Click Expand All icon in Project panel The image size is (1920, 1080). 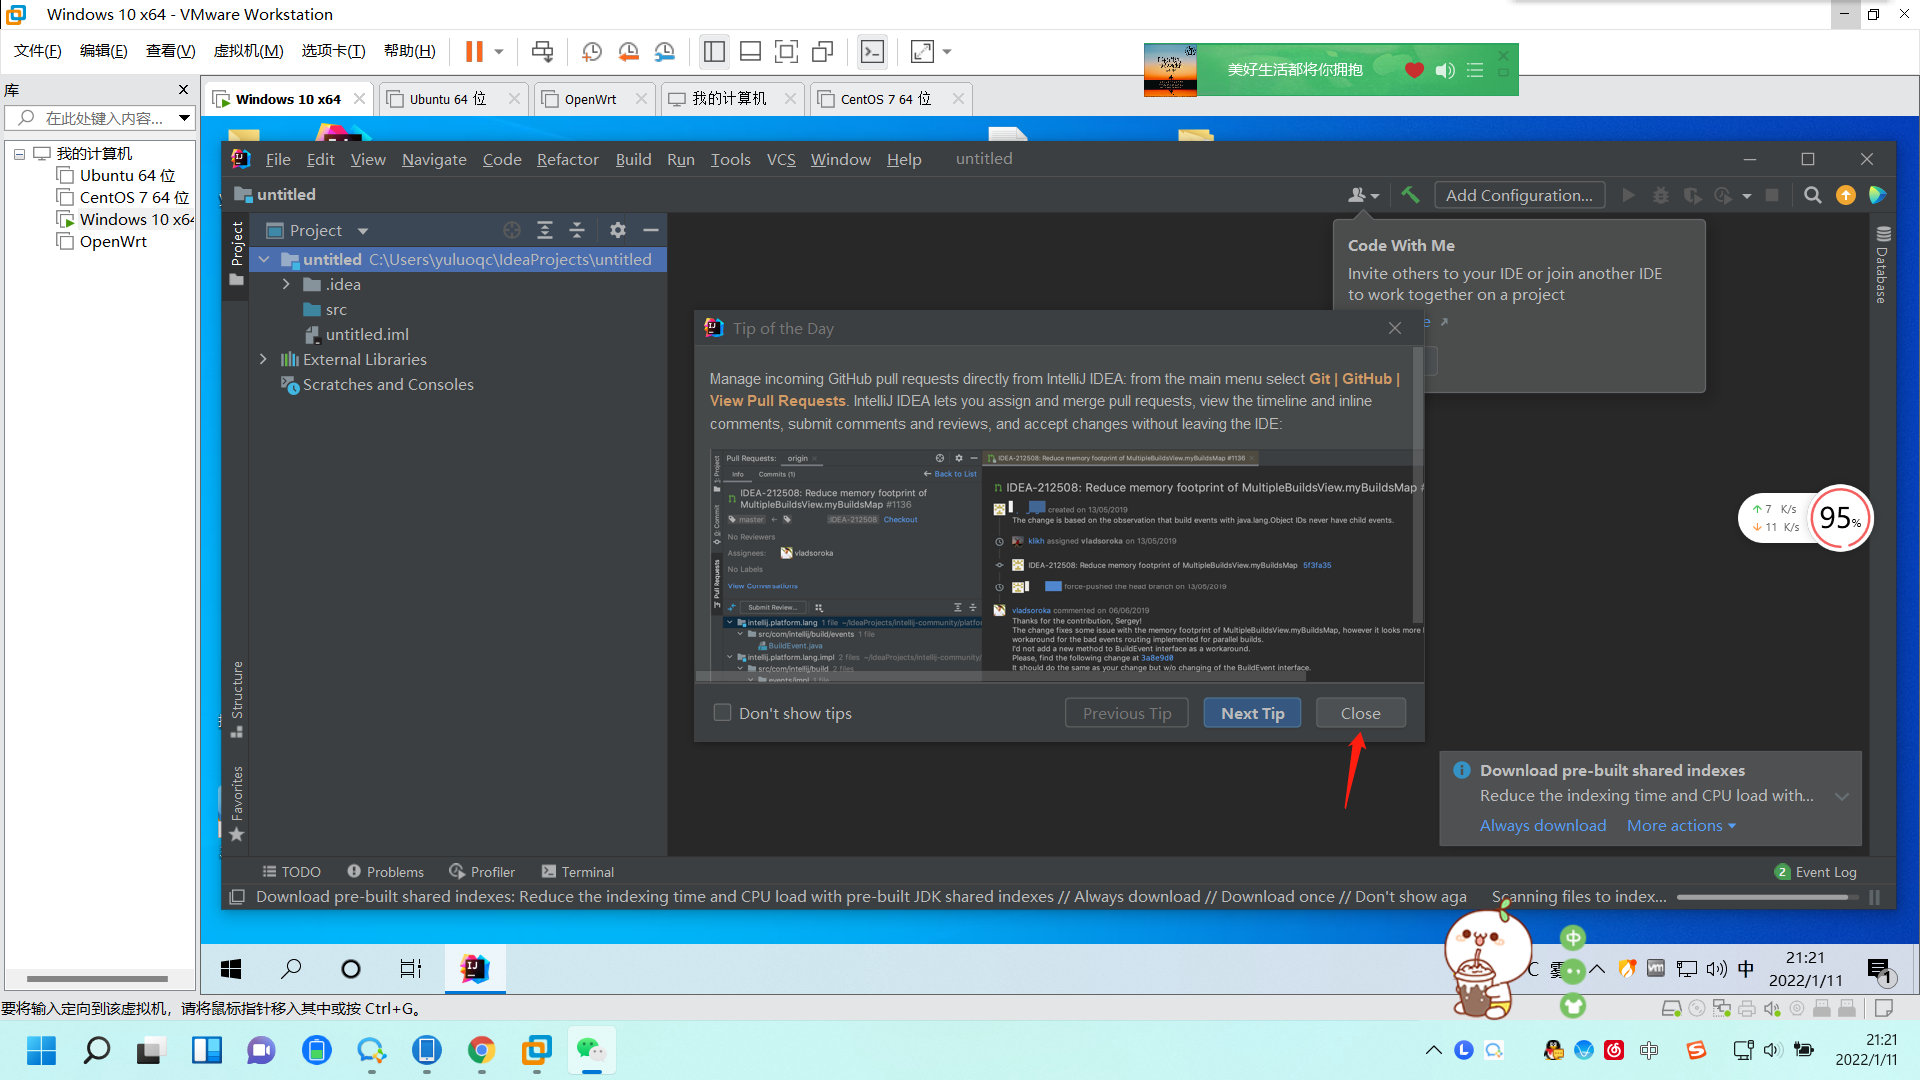point(545,230)
